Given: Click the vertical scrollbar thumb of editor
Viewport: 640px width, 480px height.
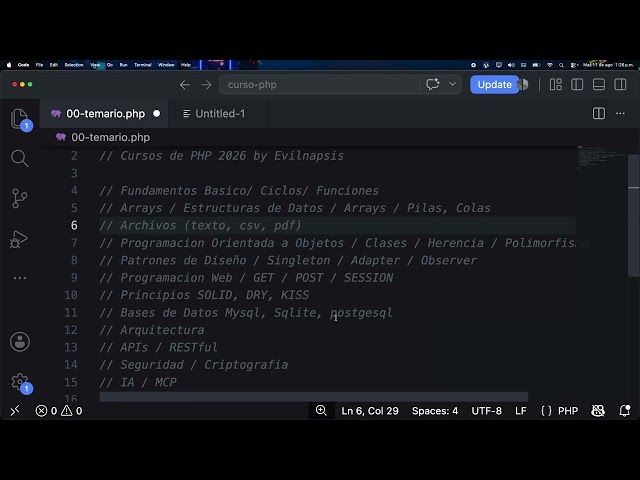Looking at the screenshot, I should 634,216.
